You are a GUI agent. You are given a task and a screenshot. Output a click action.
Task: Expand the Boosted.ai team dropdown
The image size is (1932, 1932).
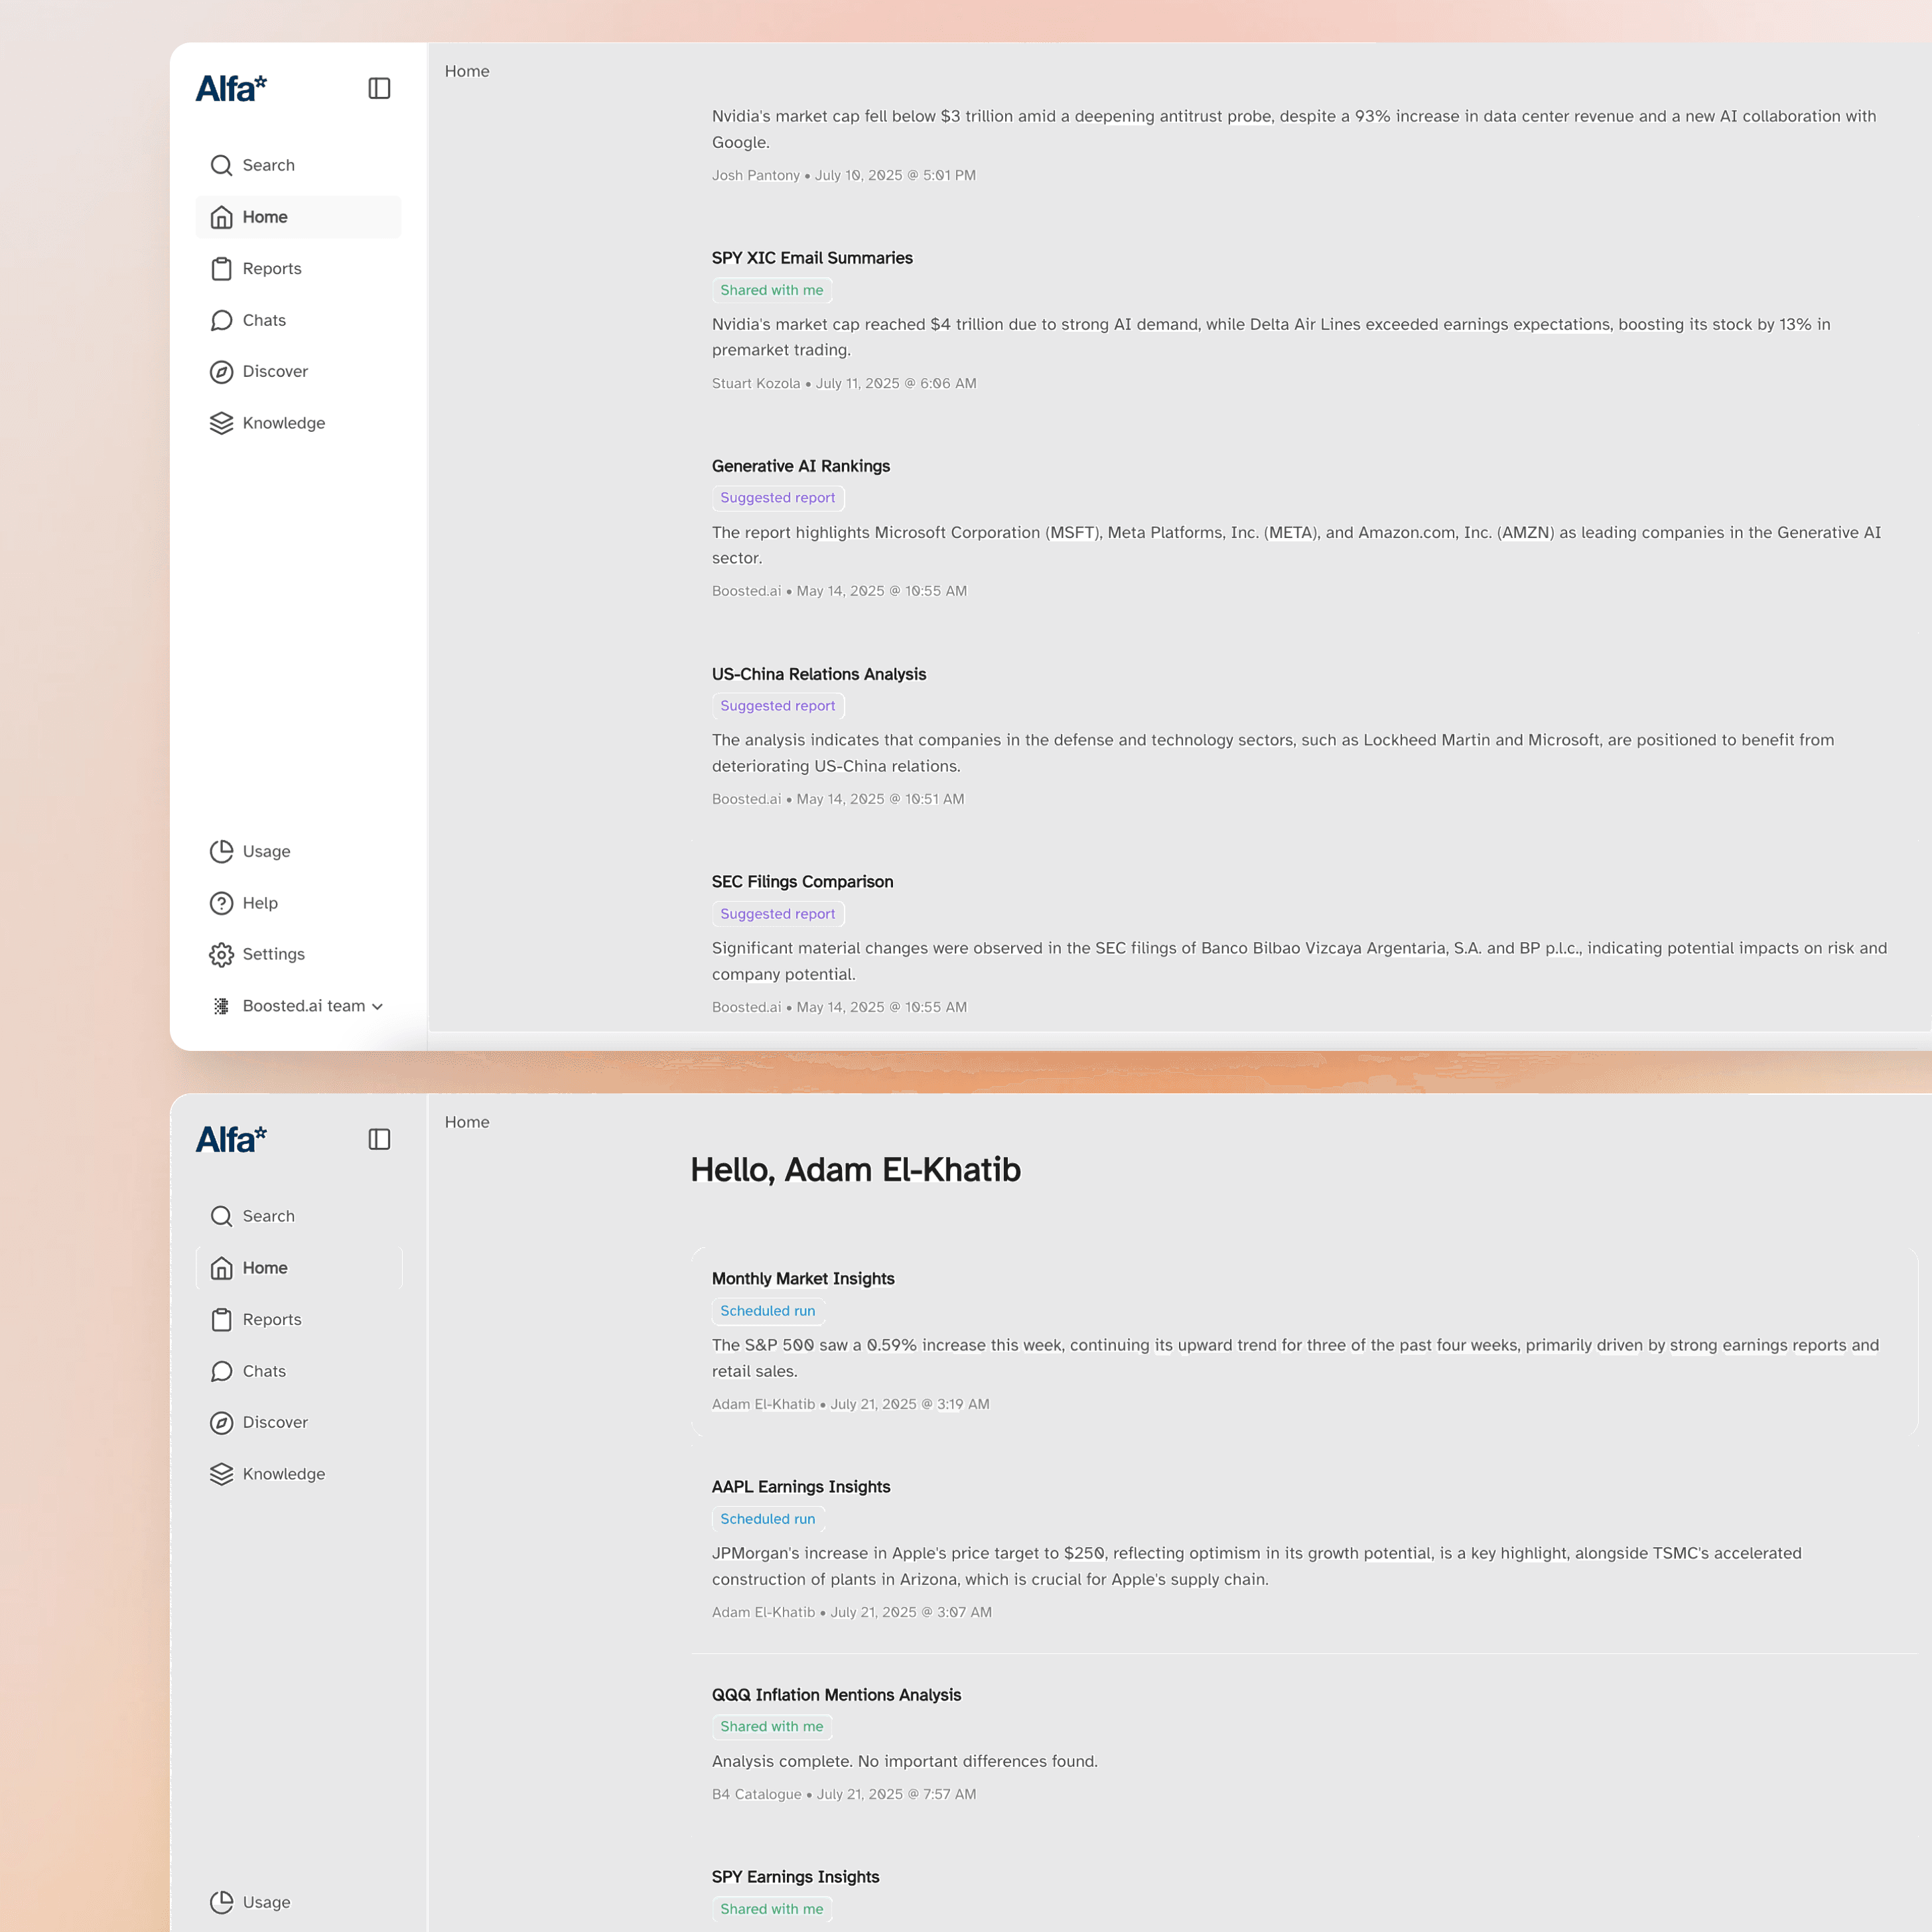click(x=377, y=1006)
